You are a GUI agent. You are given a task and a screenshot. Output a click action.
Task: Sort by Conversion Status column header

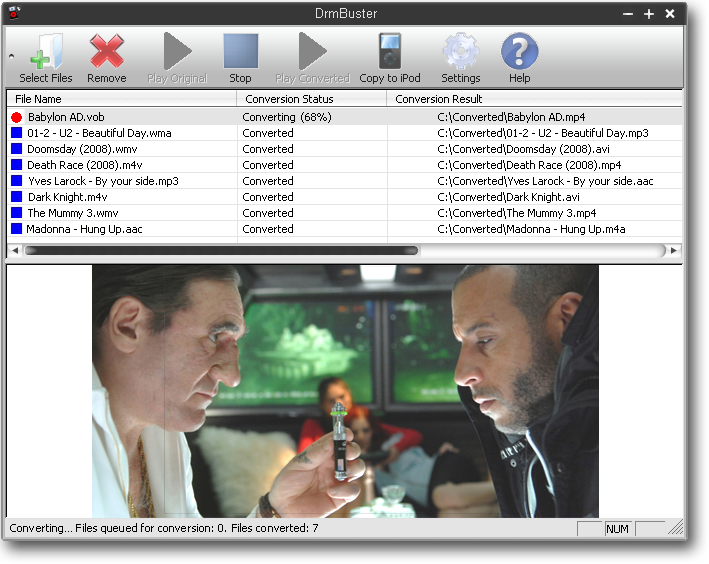point(312,99)
